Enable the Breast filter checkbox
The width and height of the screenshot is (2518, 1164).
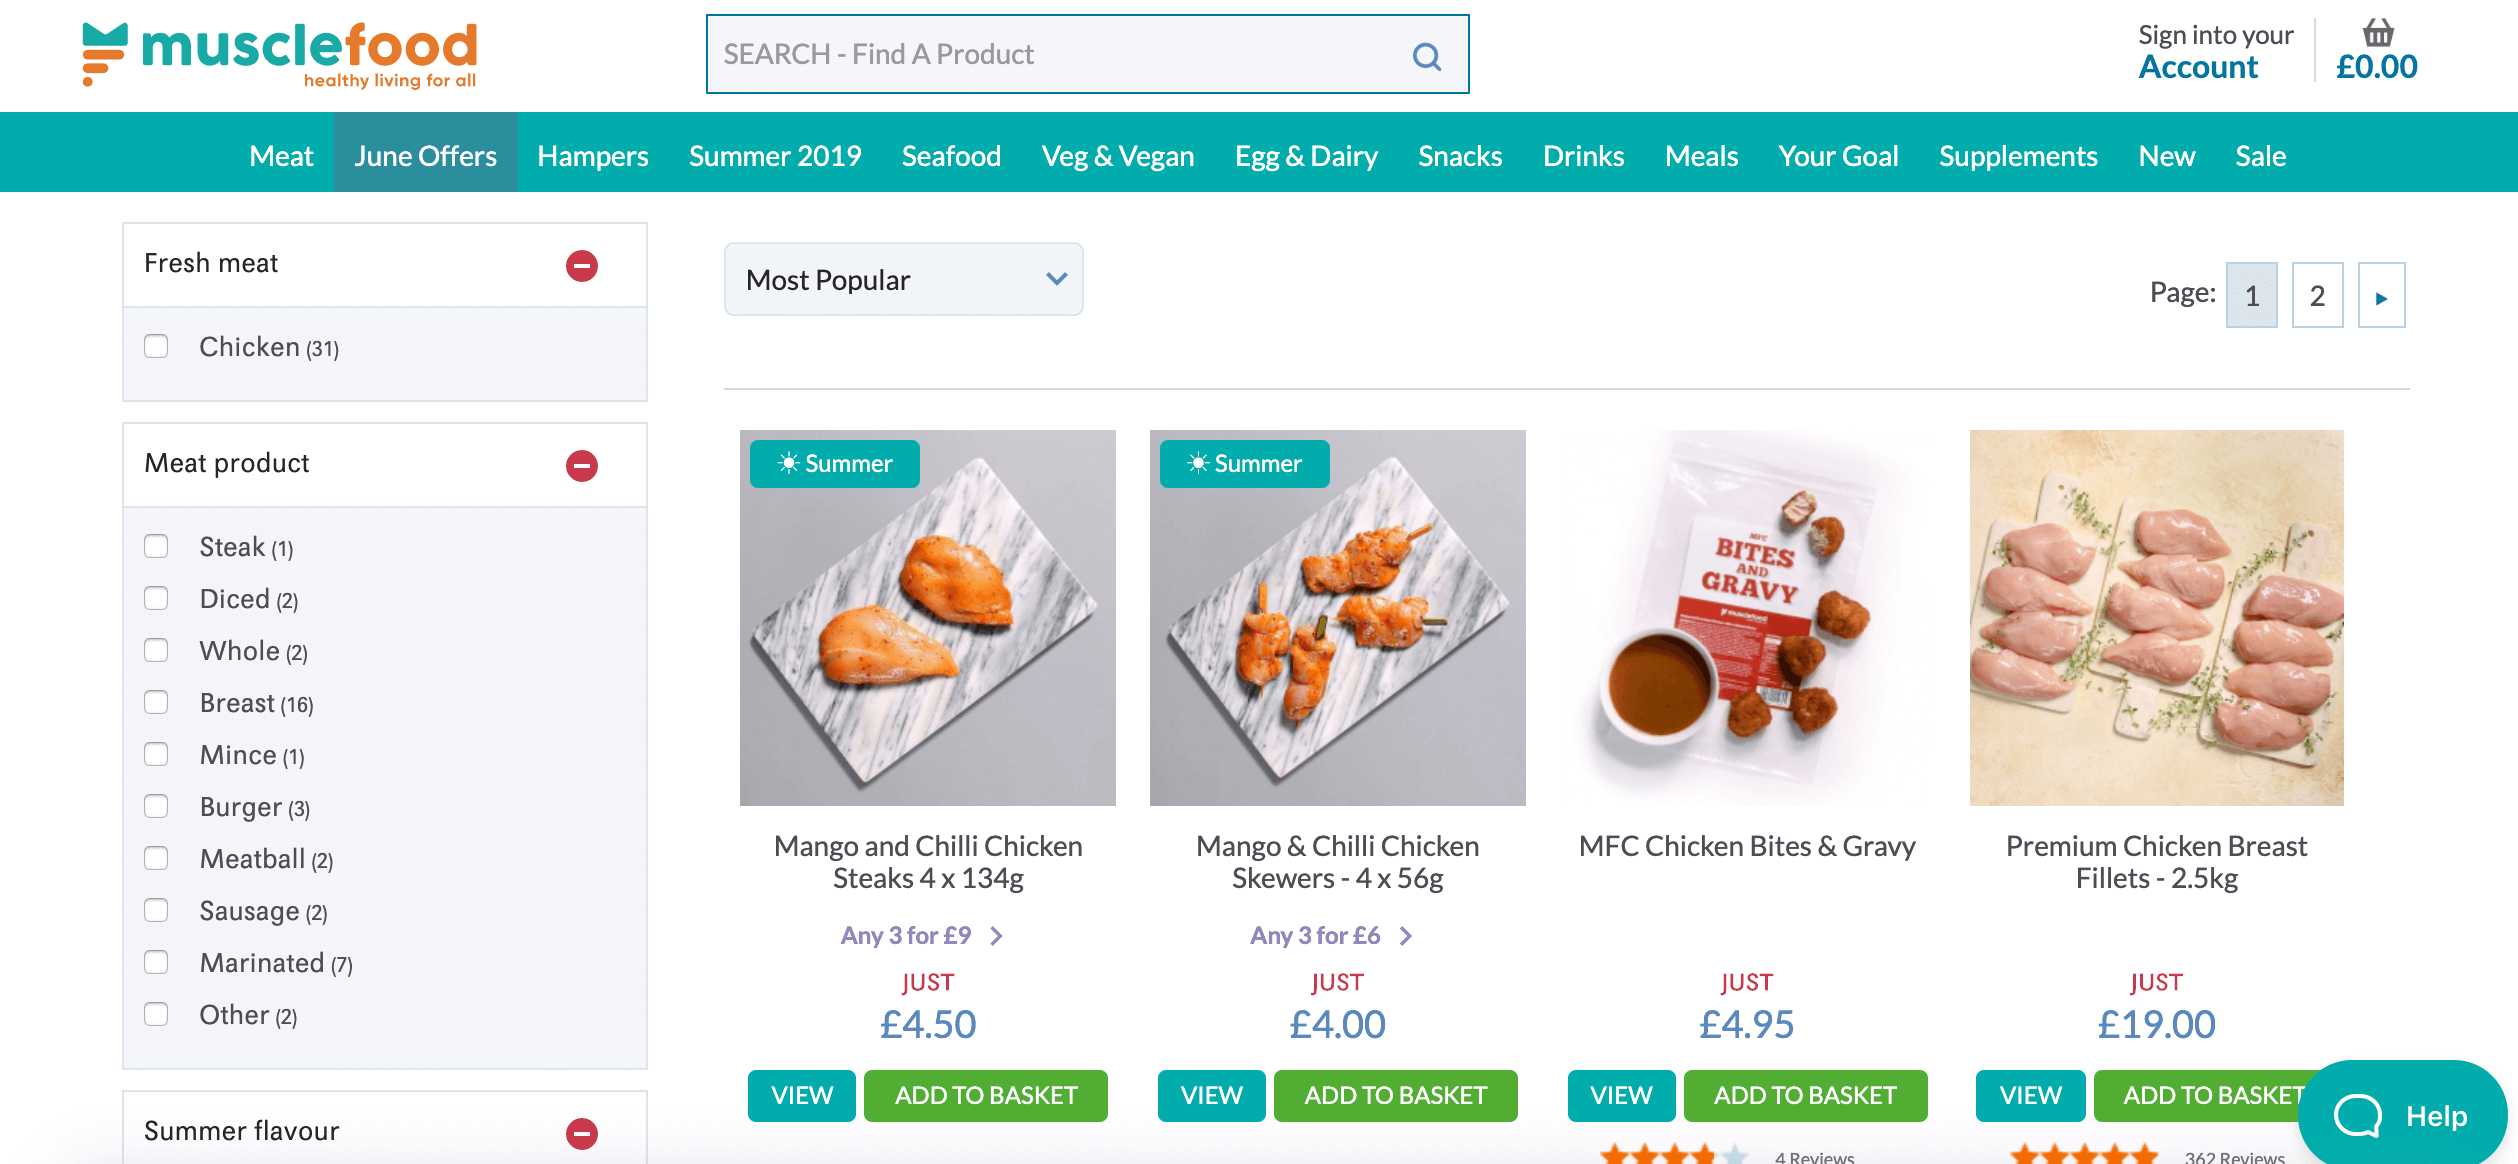point(156,702)
